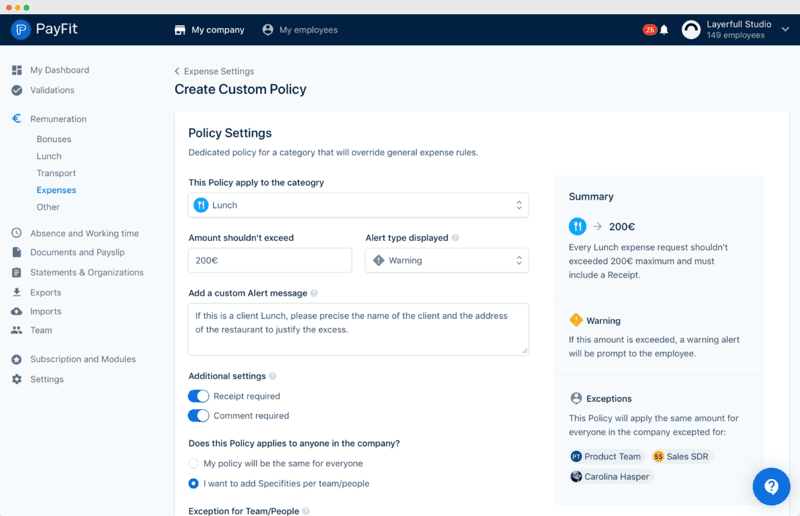Viewport: 800px width, 516px height.
Task: Click the My employees person icon
Action: 267,30
